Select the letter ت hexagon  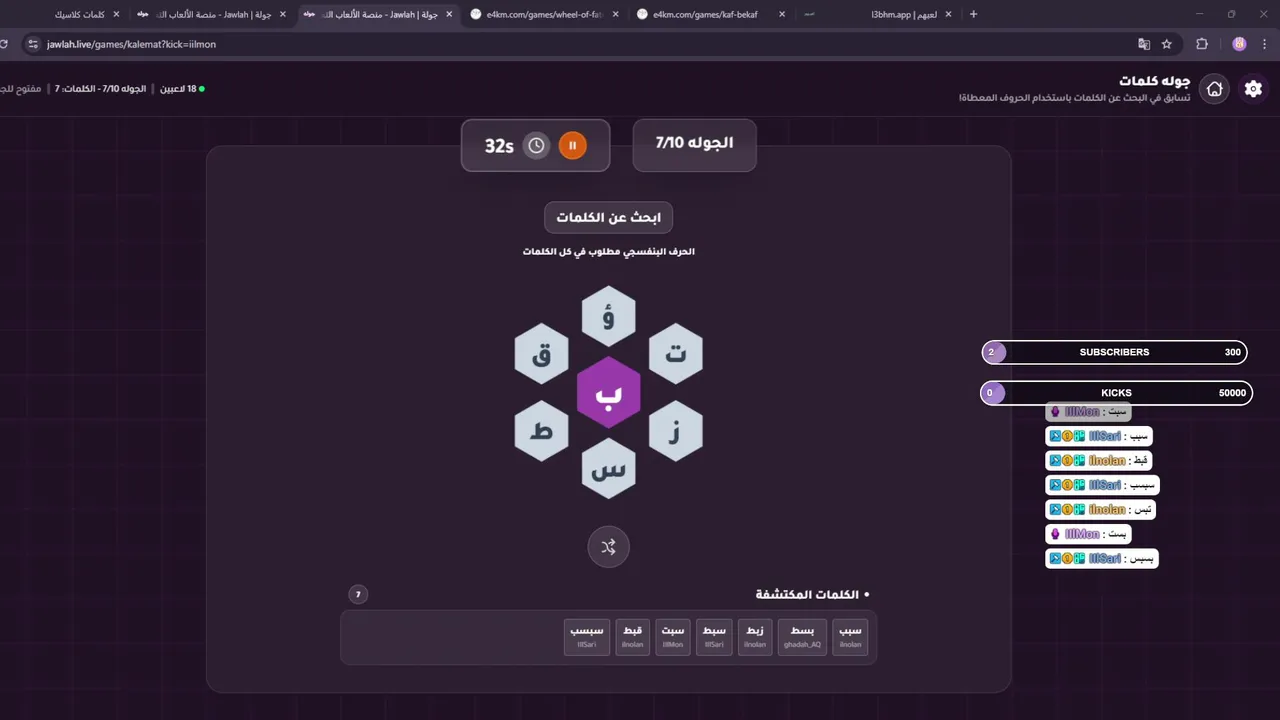pyautogui.click(x=676, y=354)
